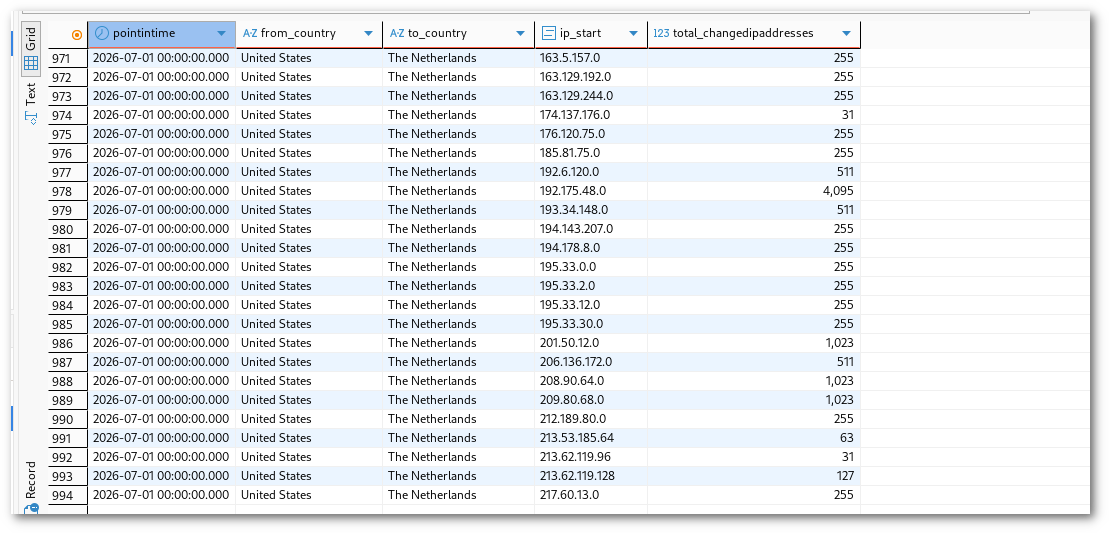Click the ip_start column type icon
Screen dimensions: 1109x533
pos(548,33)
